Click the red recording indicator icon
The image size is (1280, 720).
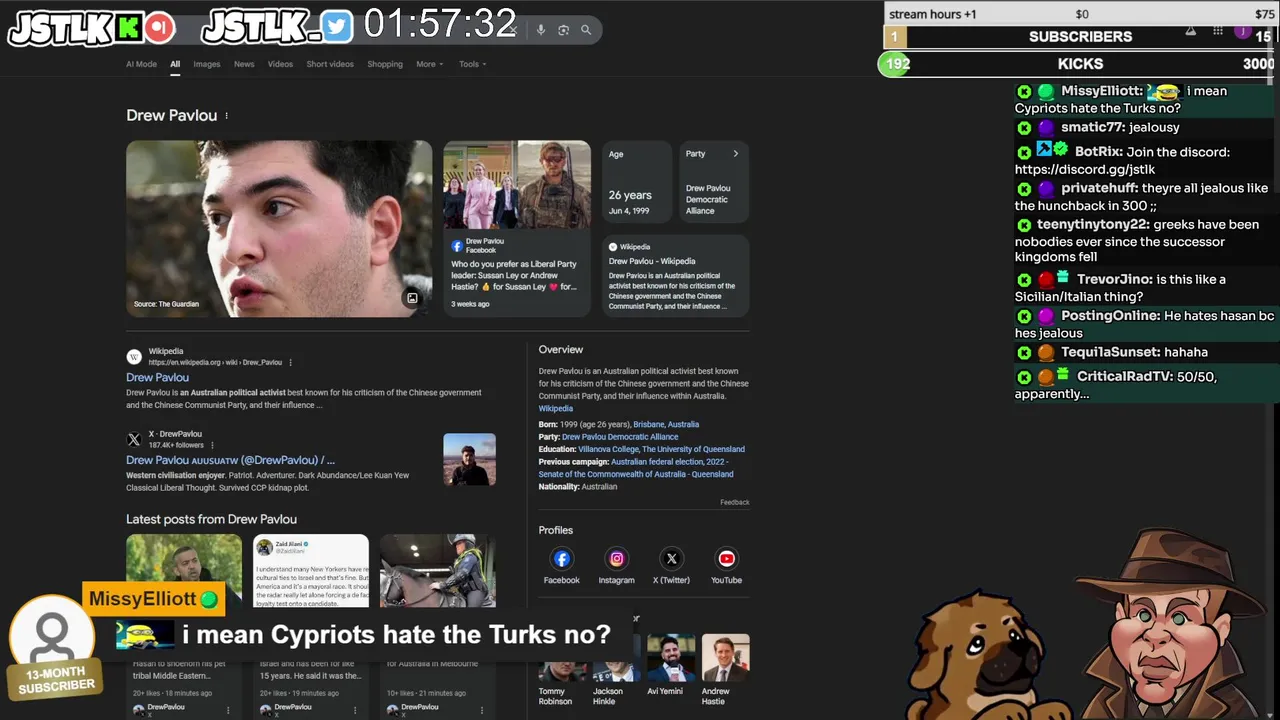coord(158,28)
